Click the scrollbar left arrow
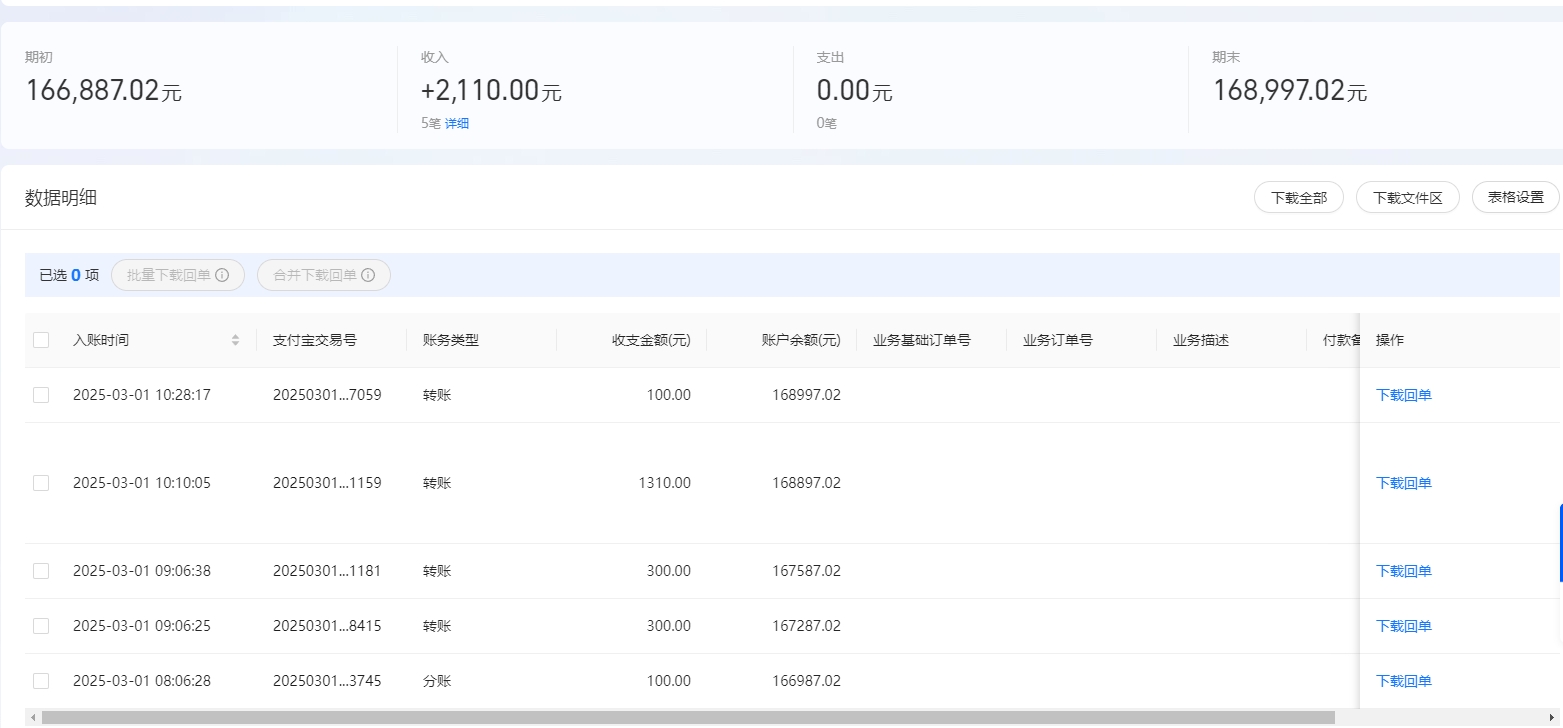The width and height of the screenshot is (1563, 728). [x=34, y=717]
